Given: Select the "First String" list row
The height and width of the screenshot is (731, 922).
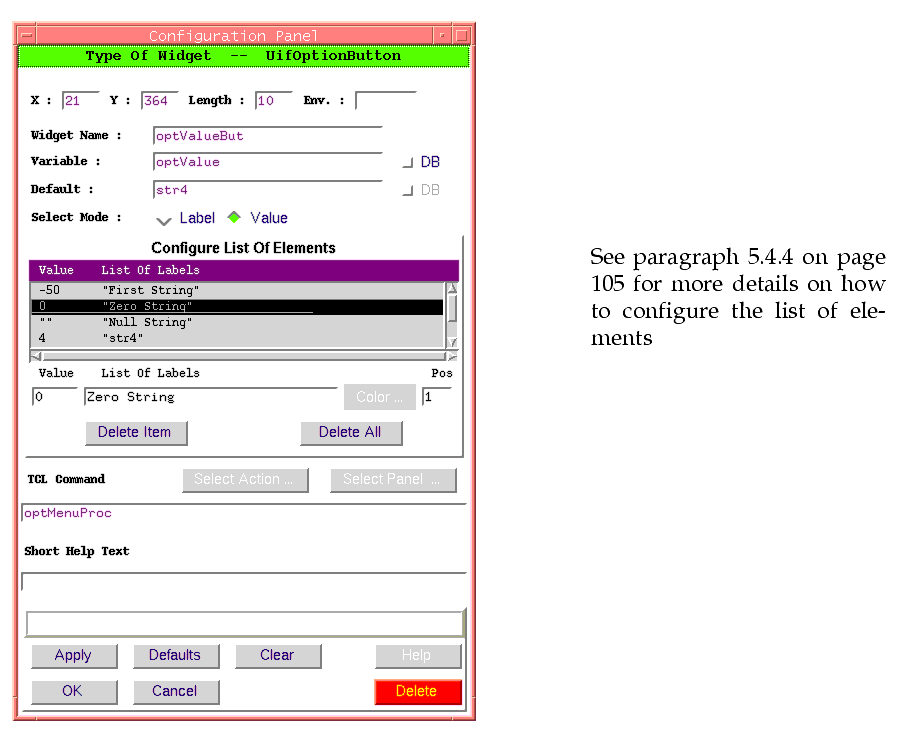Looking at the screenshot, I should point(150,290).
